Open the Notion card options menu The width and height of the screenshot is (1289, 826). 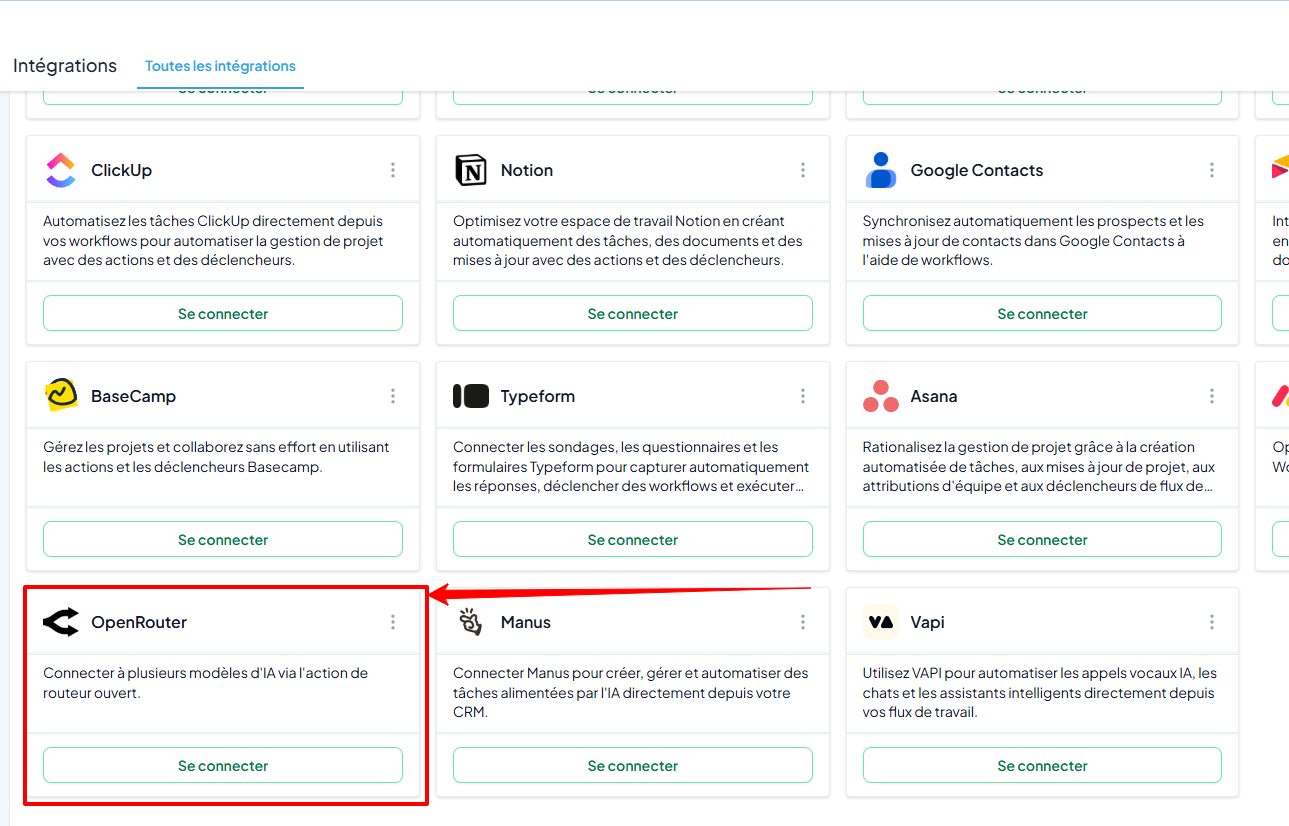click(x=803, y=170)
